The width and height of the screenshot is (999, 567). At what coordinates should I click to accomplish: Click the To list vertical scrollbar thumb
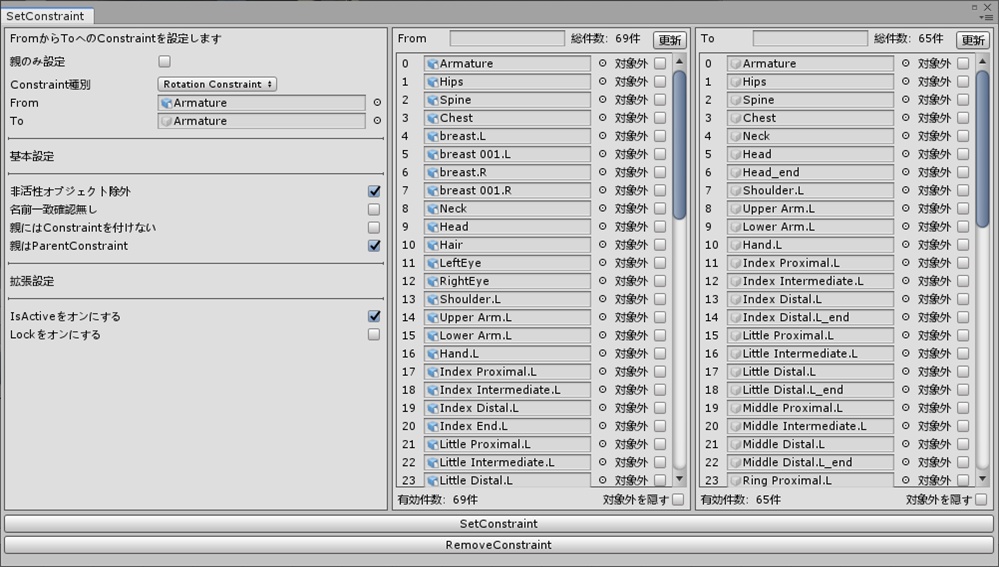[x=982, y=148]
